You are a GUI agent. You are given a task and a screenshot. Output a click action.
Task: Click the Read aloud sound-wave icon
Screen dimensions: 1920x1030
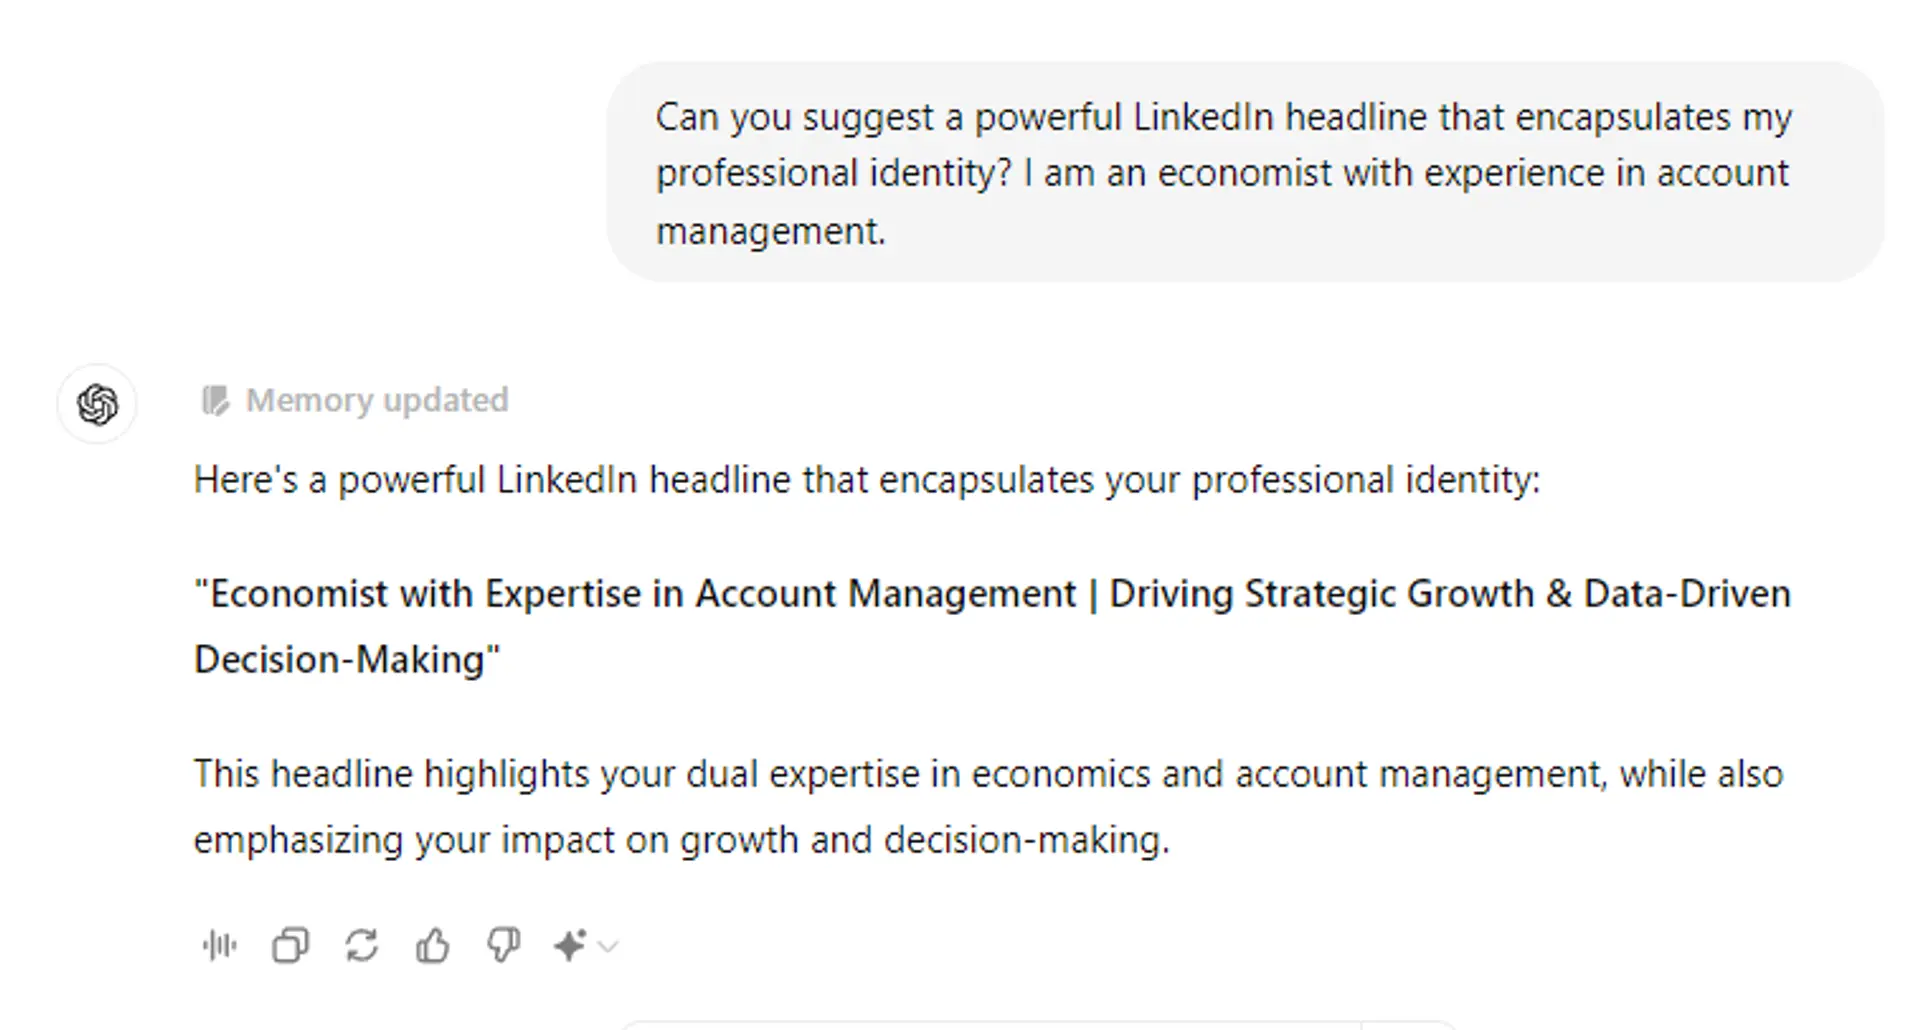[219, 945]
